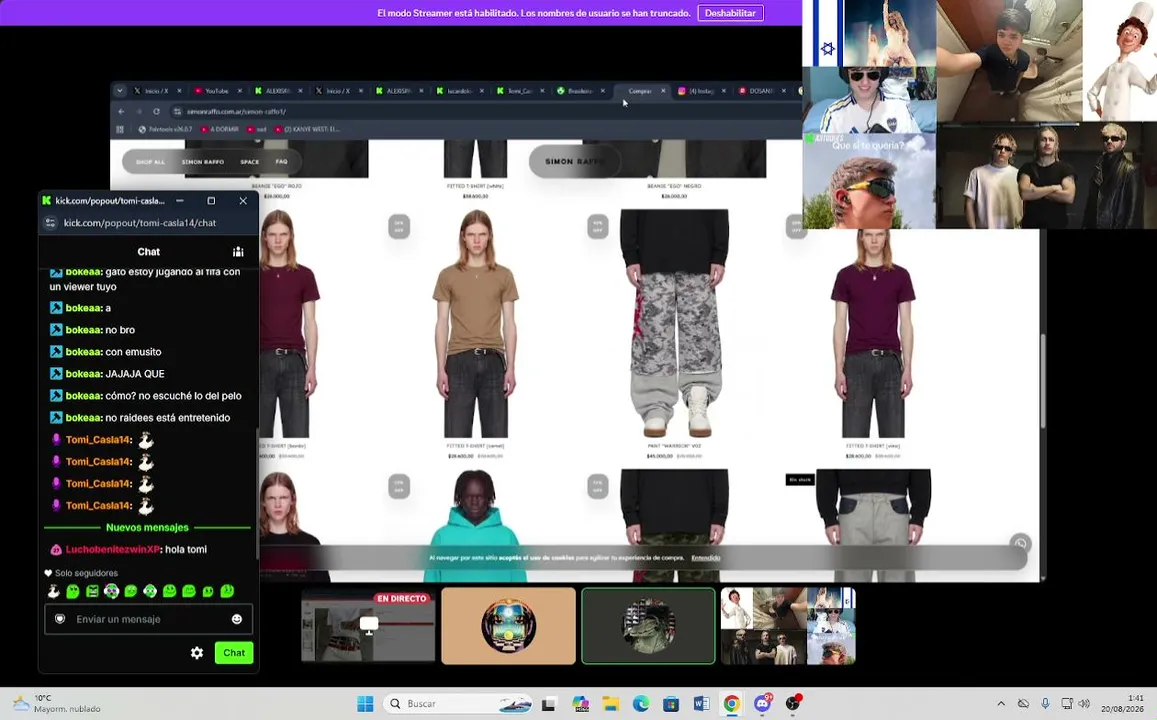Reload the page in browser toolbar

point(156,111)
